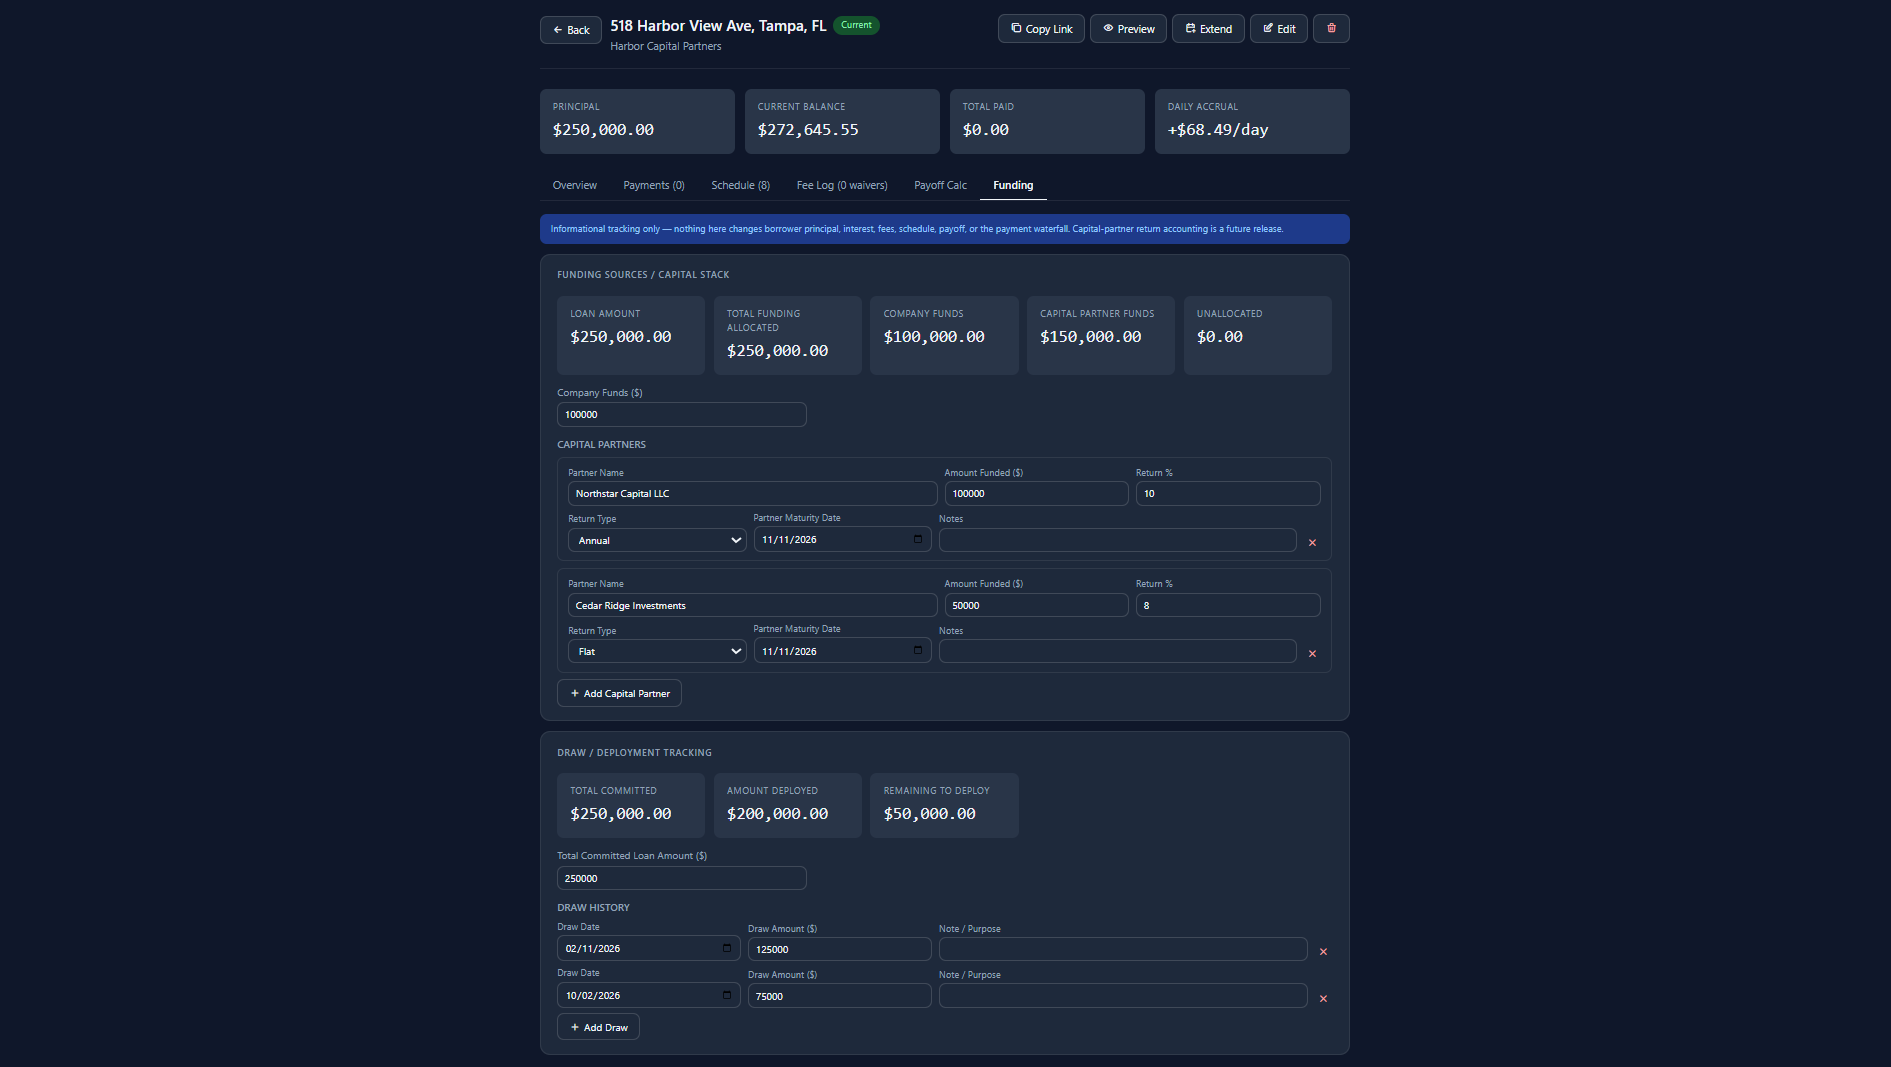The image size is (1891, 1067).
Task: Add a new capital partner
Action: coord(619,693)
